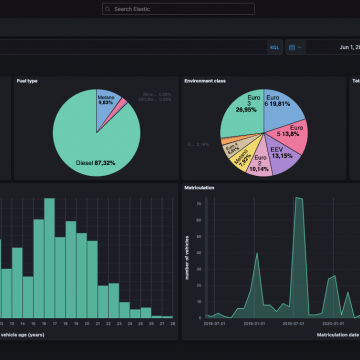Viewport: 360px width, 360px height.
Task: Click the bar for vehicle age 18
Action: pos(71,269)
